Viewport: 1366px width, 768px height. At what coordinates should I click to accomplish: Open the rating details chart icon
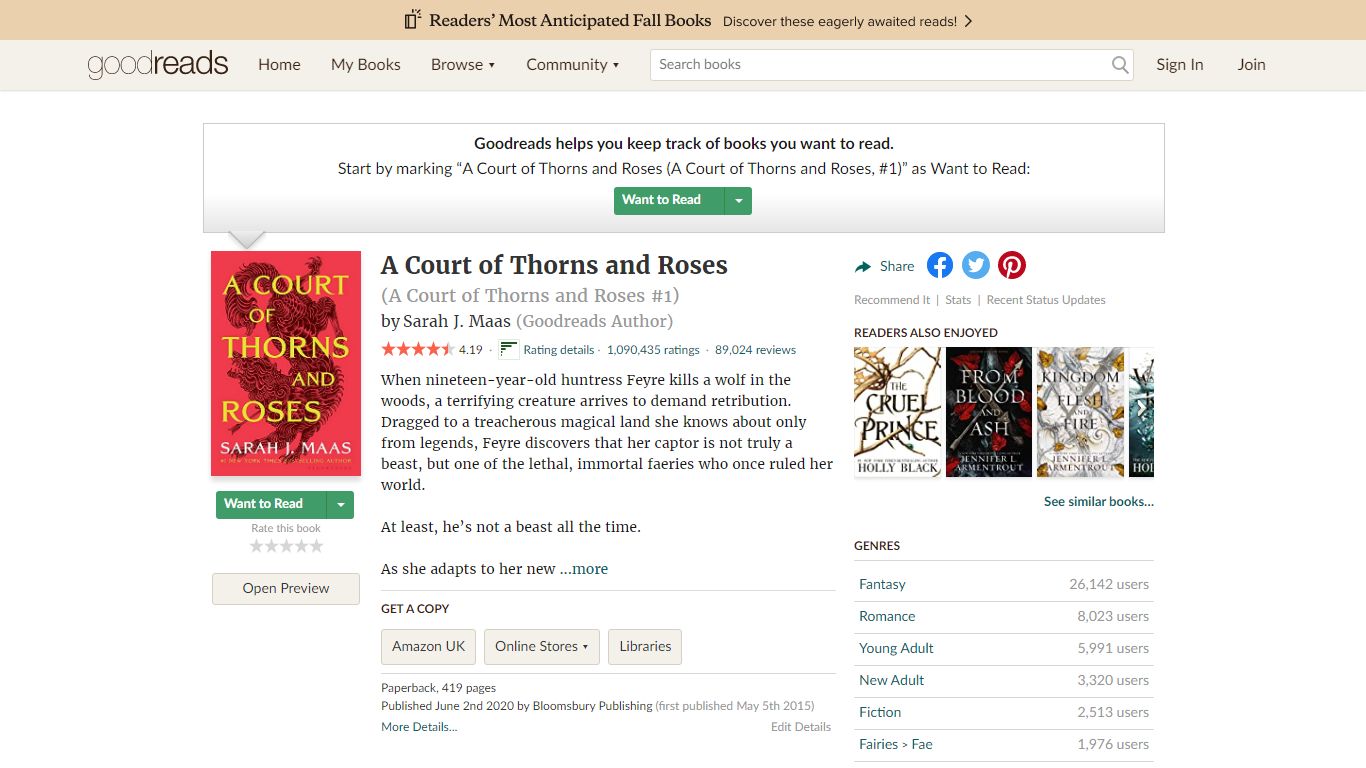[x=508, y=349]
